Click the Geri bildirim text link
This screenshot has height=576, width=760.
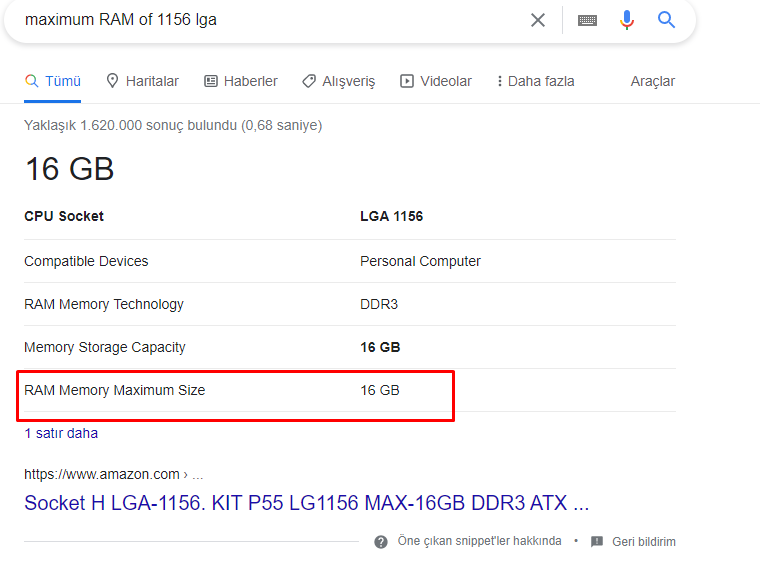(x=644, y=542)
